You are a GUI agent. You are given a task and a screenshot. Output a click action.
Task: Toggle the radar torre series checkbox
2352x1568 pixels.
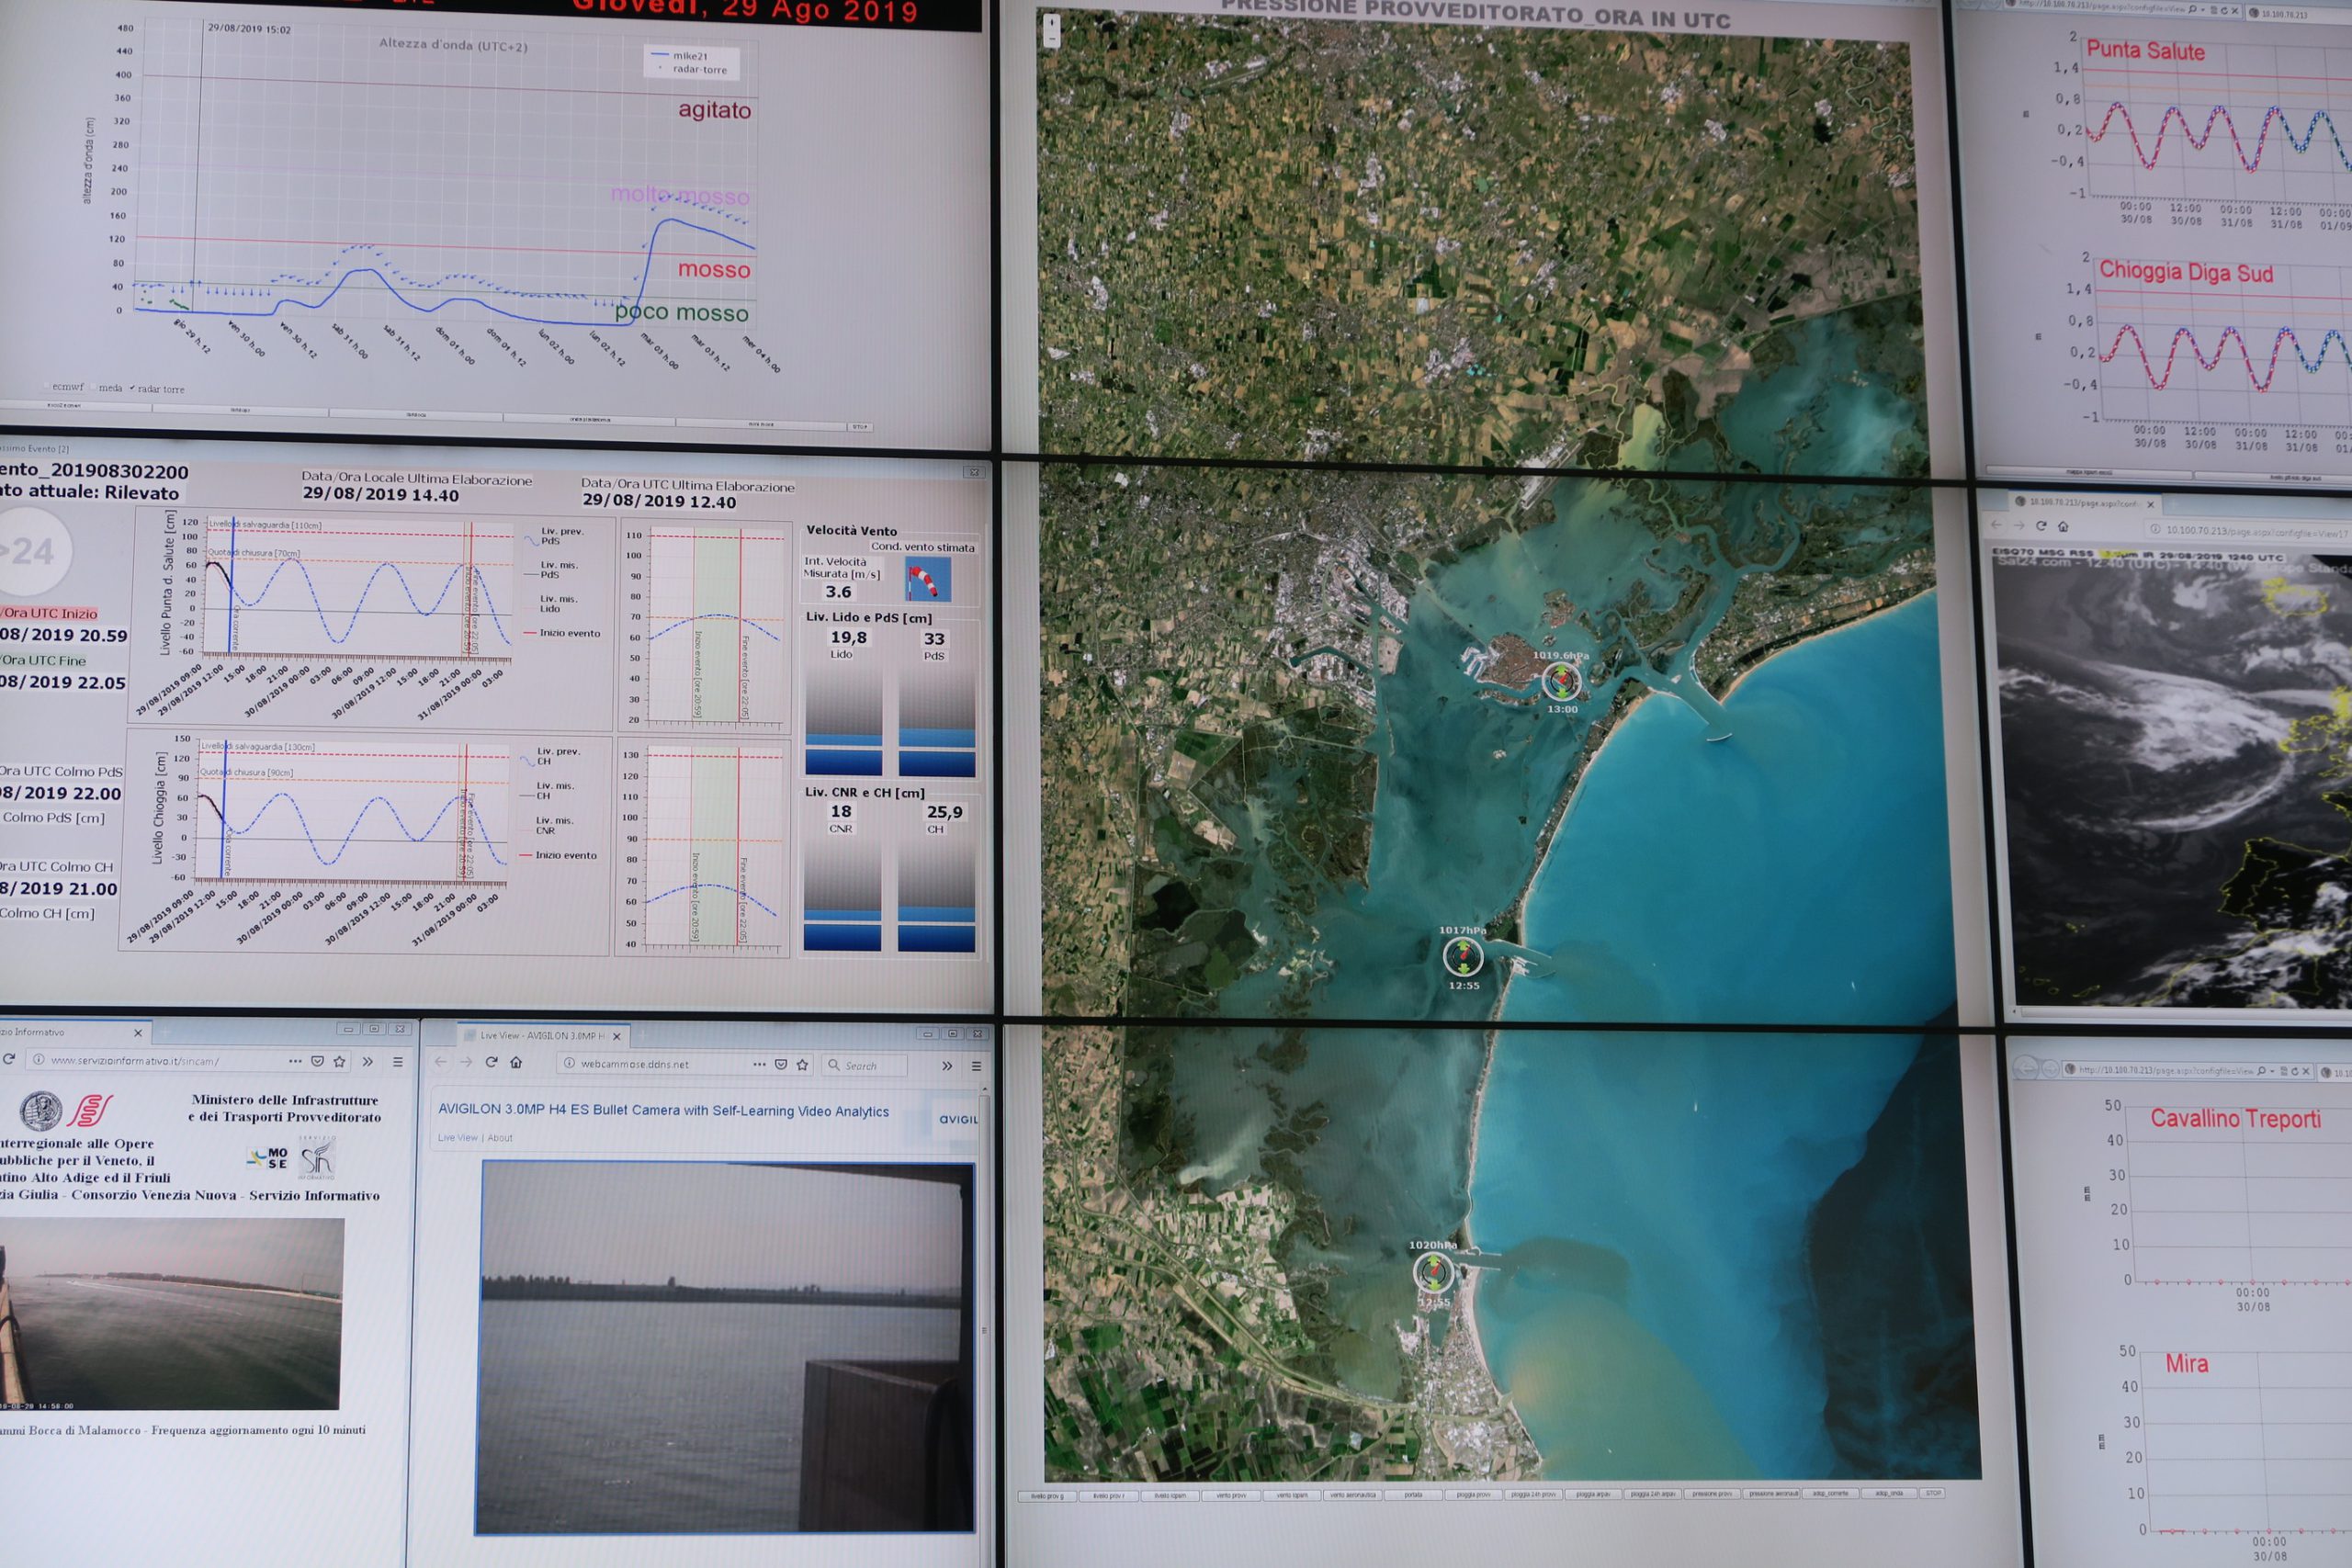132,388
